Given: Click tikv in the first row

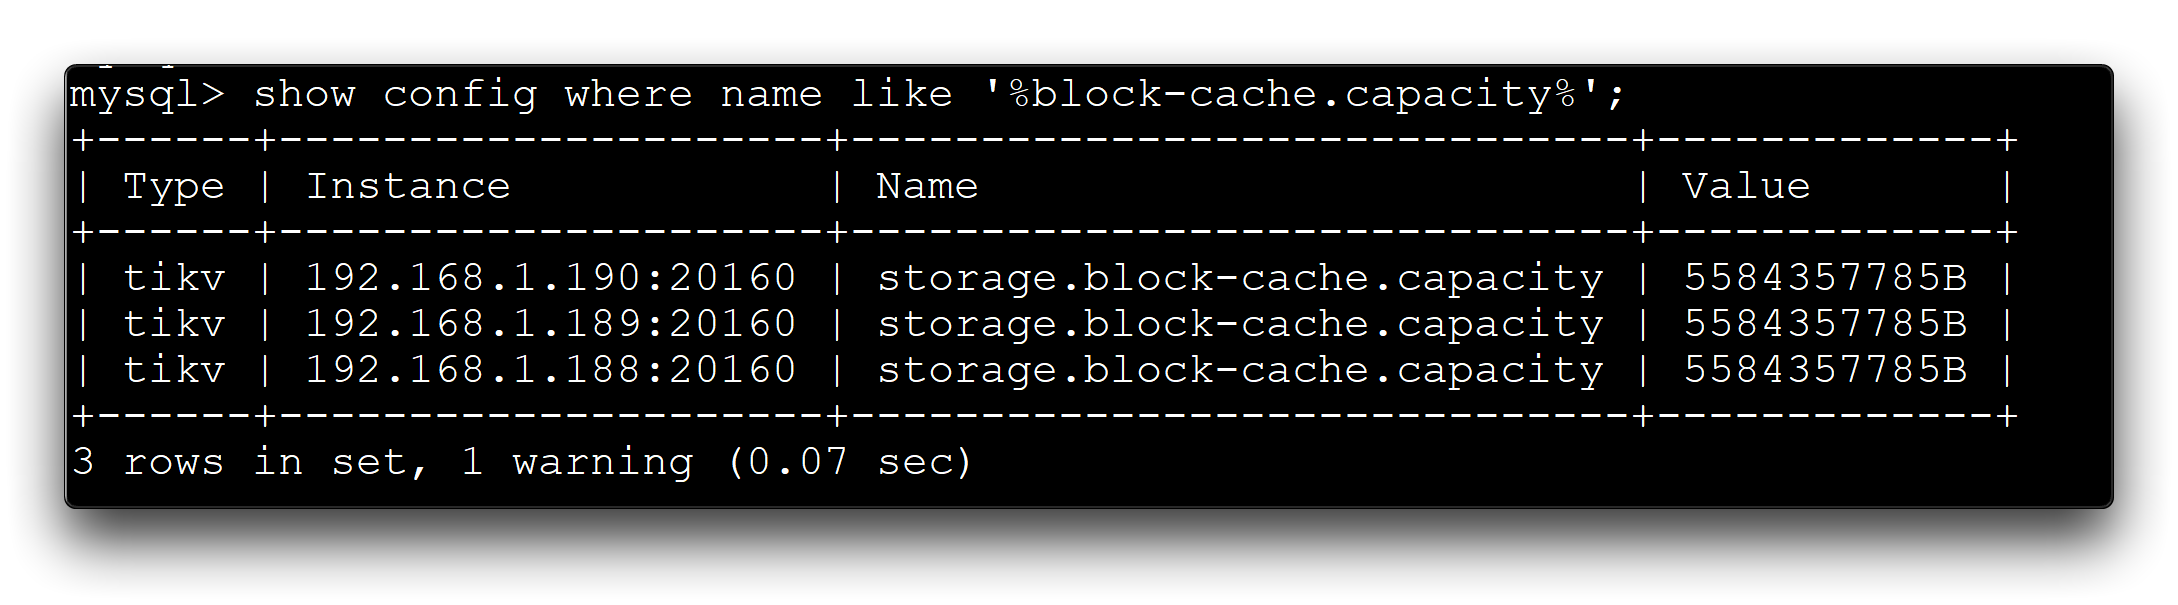Looking at the screenshot, I should coord(174,278).
